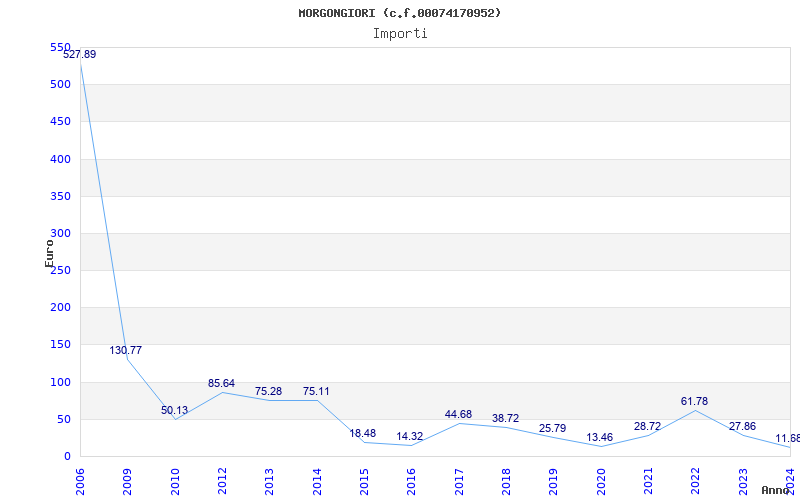Click the 0 y-axis tick label
Viewport: 800px width, 500px height.
click(x=67, y=457)
